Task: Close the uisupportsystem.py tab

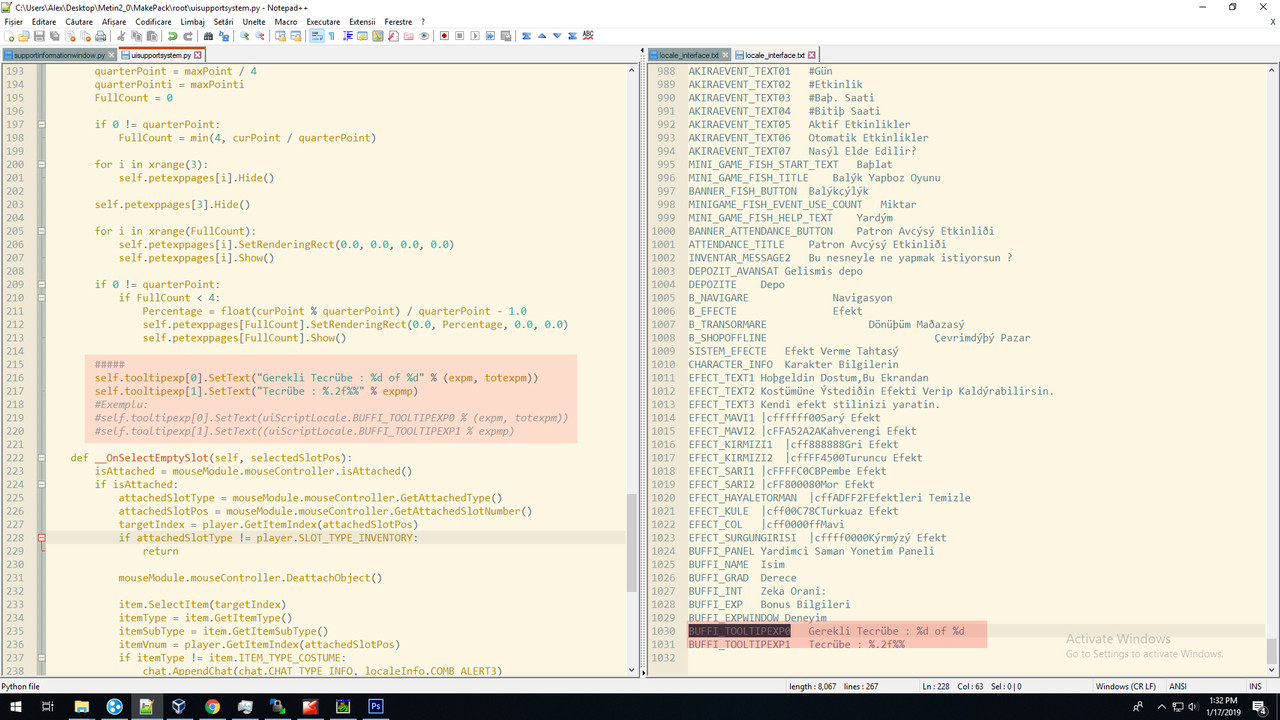Action: pyautogui.click(x=198, y=55)
